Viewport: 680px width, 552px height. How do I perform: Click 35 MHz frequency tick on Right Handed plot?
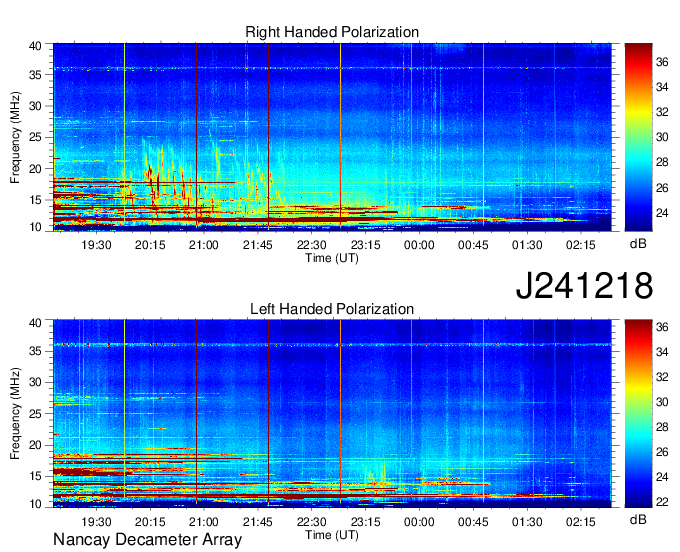tap(36, 75)
